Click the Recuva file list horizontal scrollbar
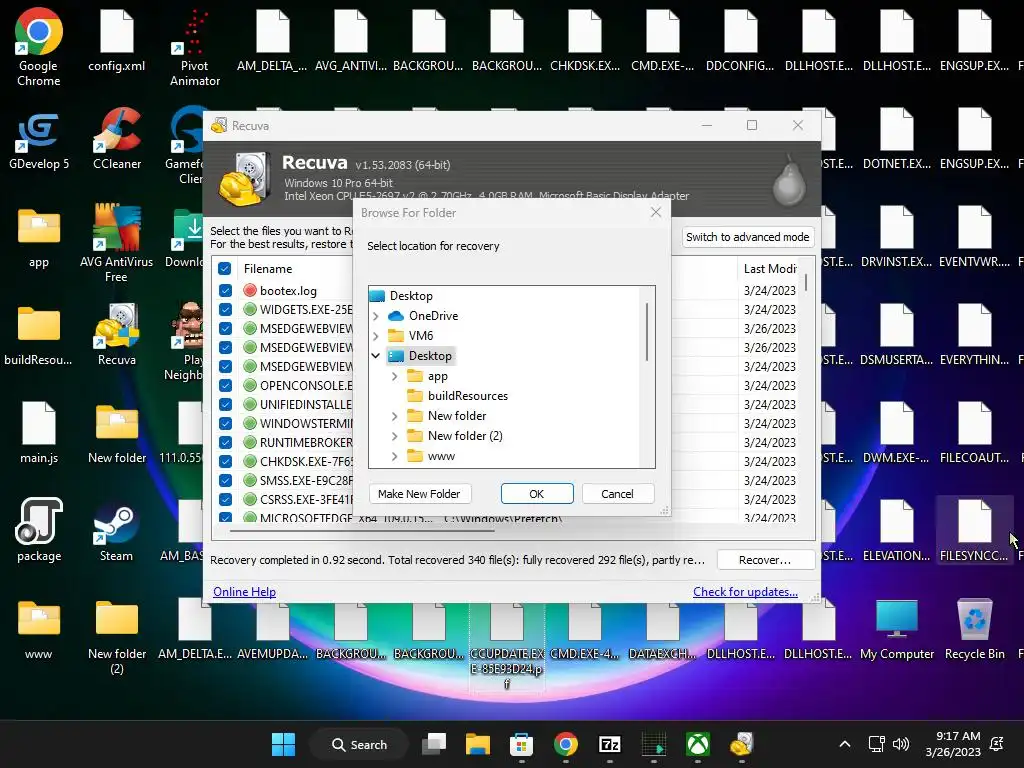Viewport: 1024px width, 768px height. [362, 530]
